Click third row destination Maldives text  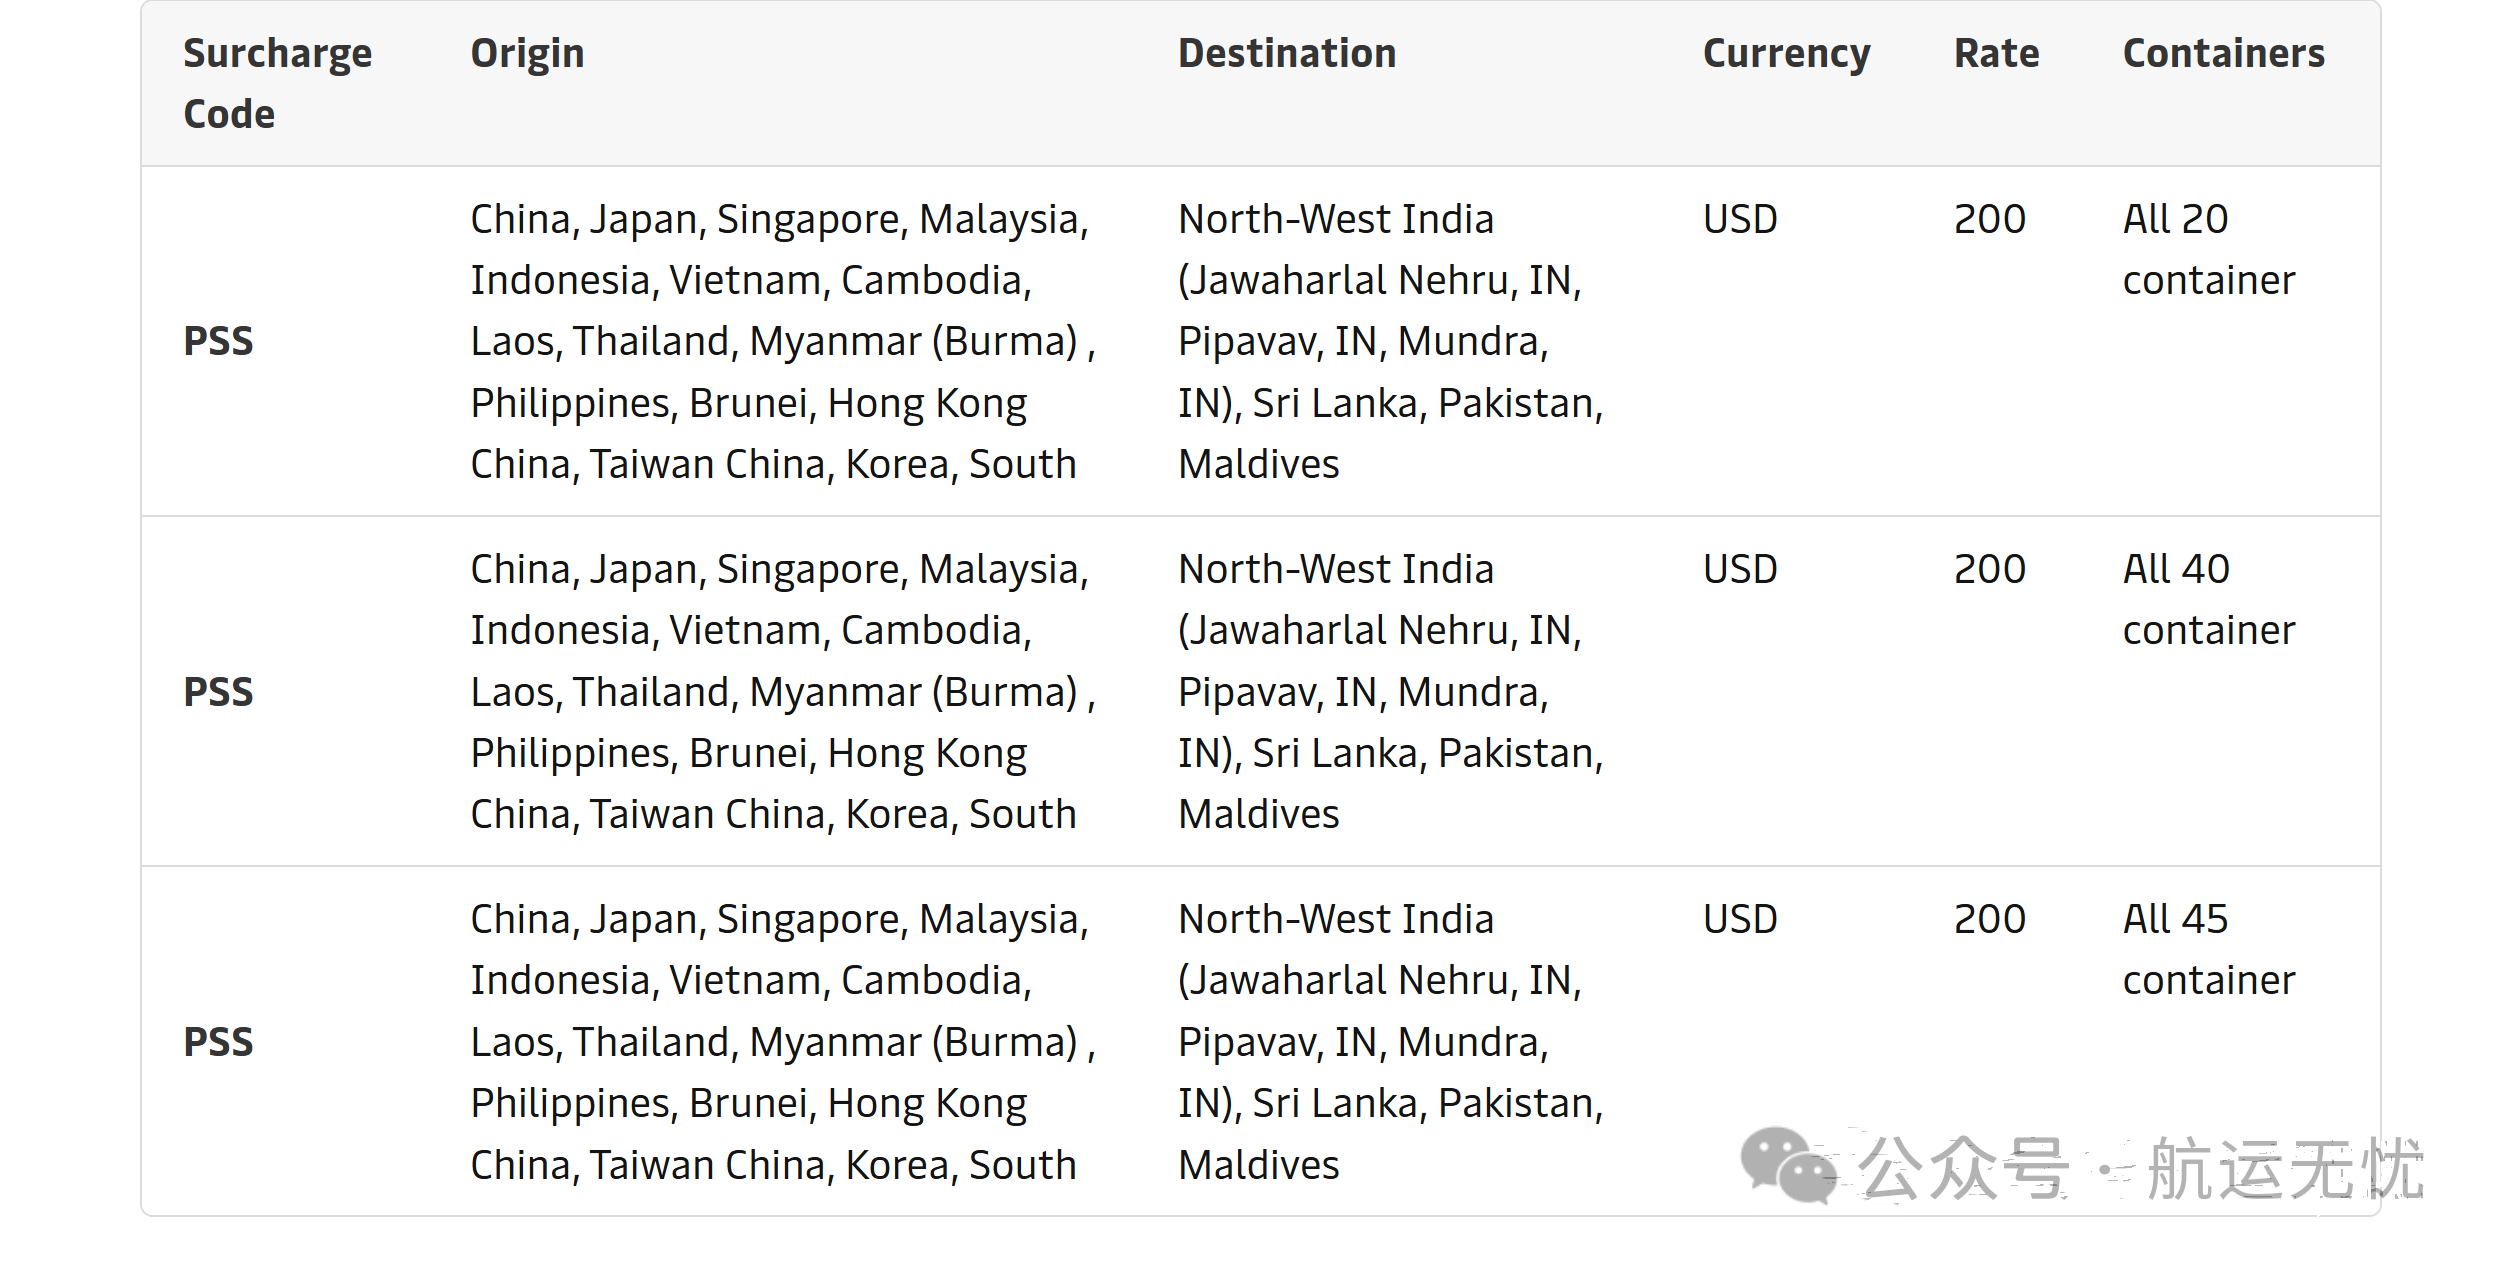point(1258,1165)
